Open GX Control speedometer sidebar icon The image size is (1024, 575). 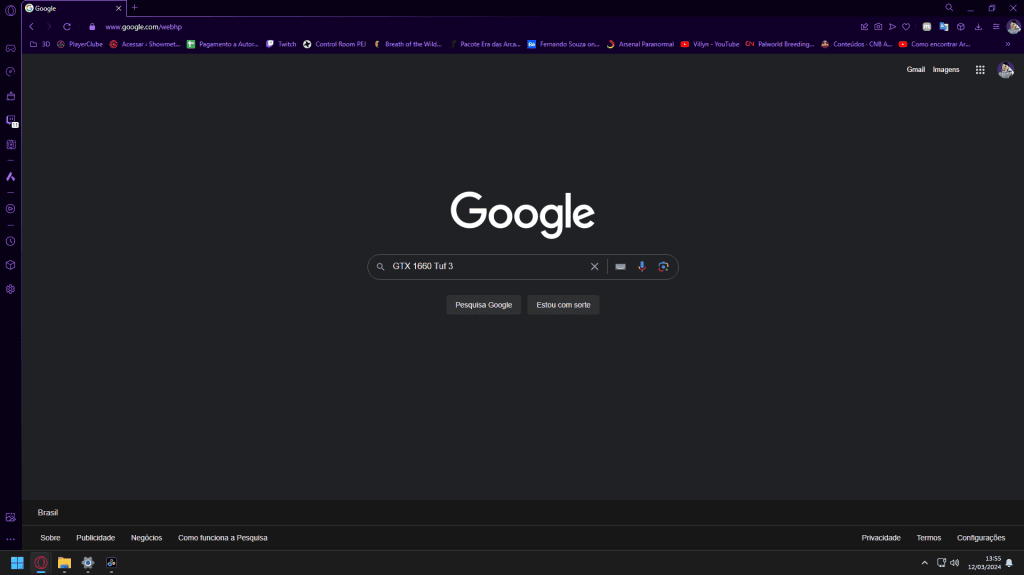pos(10,72)
